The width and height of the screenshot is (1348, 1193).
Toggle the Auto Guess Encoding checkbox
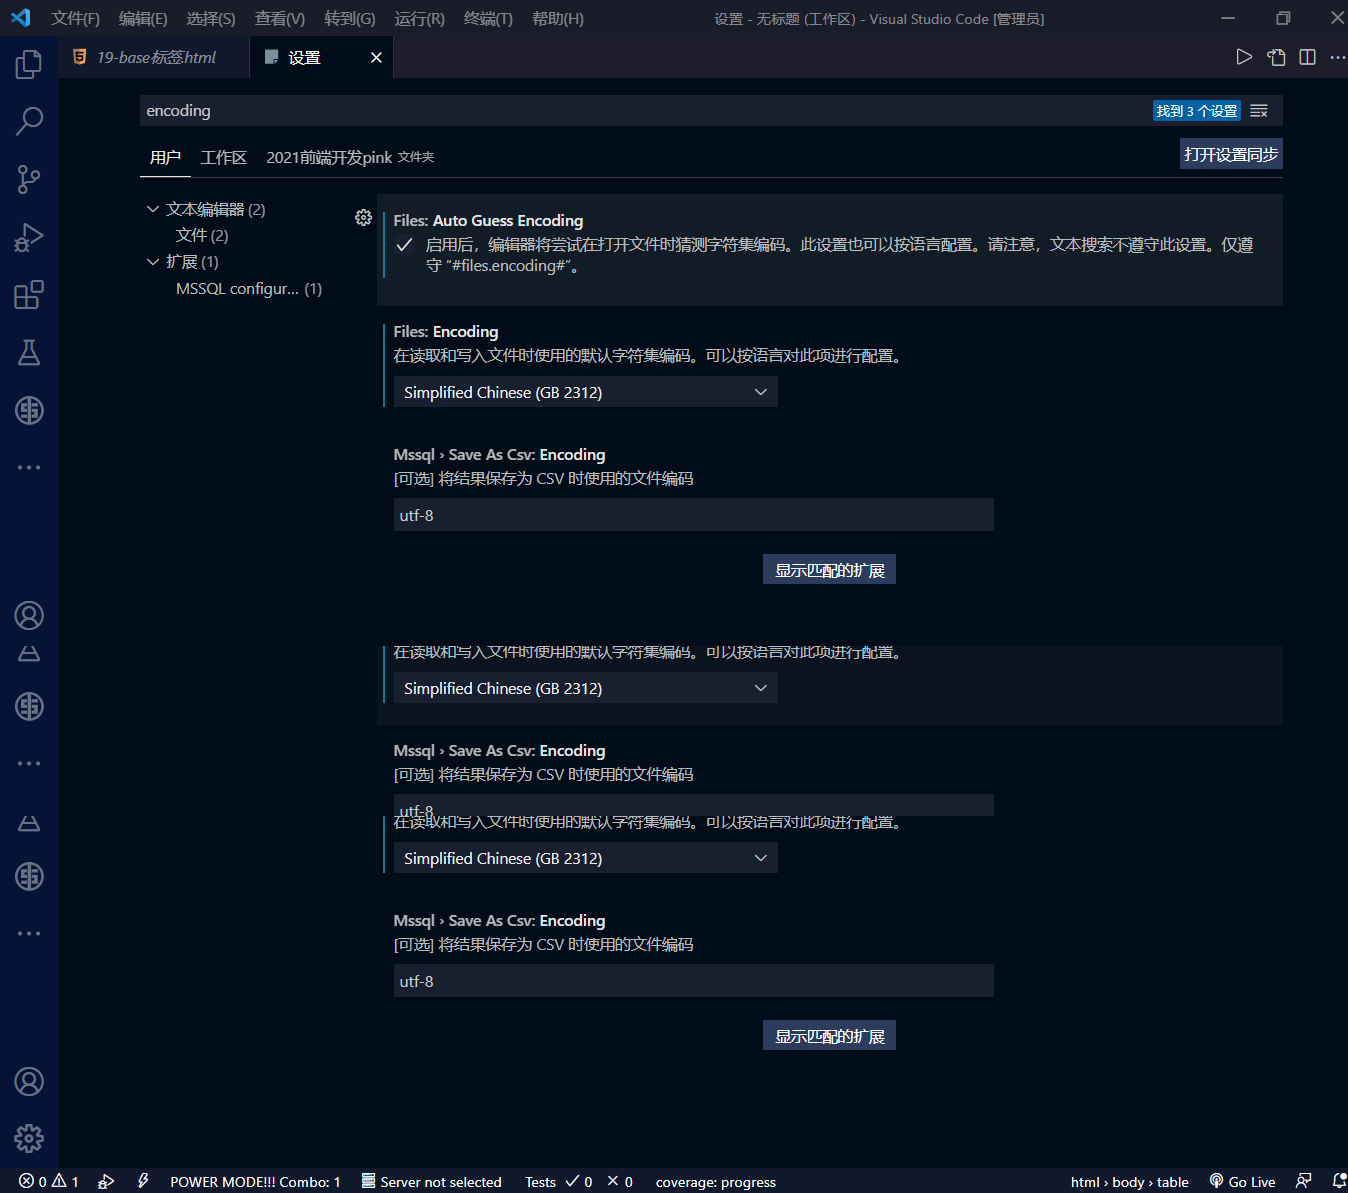click(x=405, y=245)
